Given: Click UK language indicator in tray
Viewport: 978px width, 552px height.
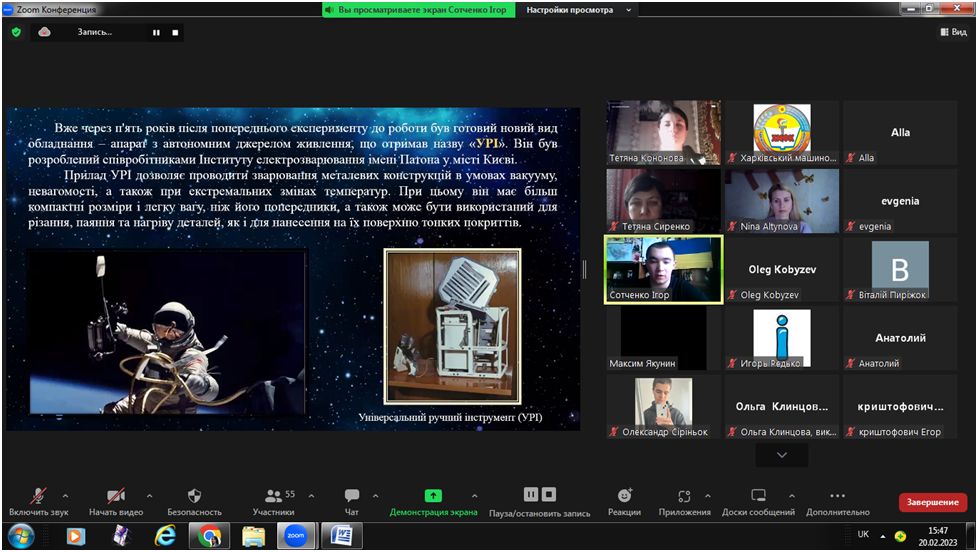Looking at the screenshot, I should point(863,534).
